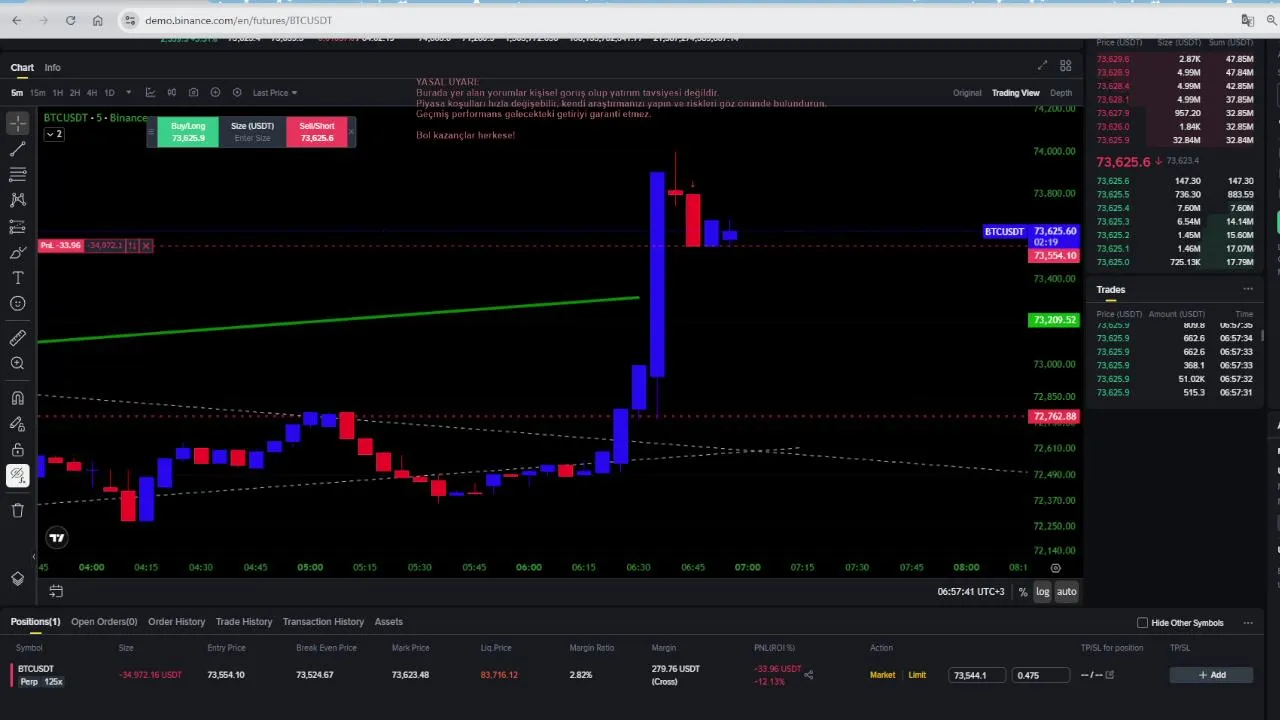Viewport: 1280px width, 720px height.
Task: Click the trash can remove drawings icon
Action: (x=17, y=510)
